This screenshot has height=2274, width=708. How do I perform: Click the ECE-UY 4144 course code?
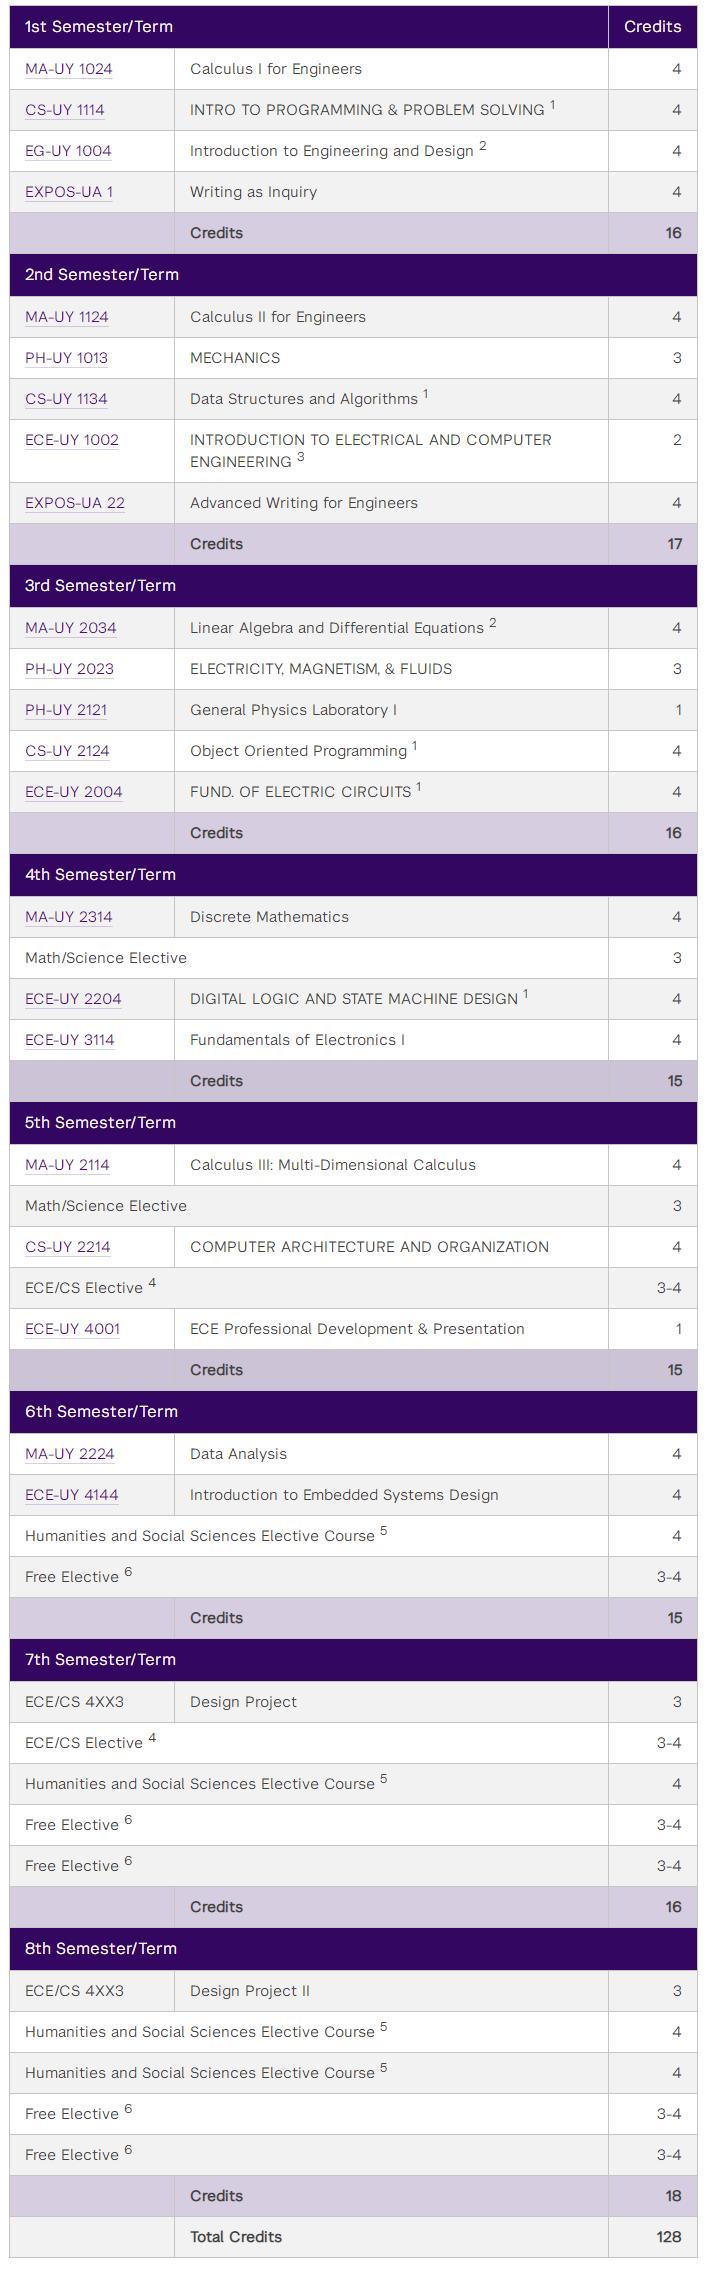72,1495
